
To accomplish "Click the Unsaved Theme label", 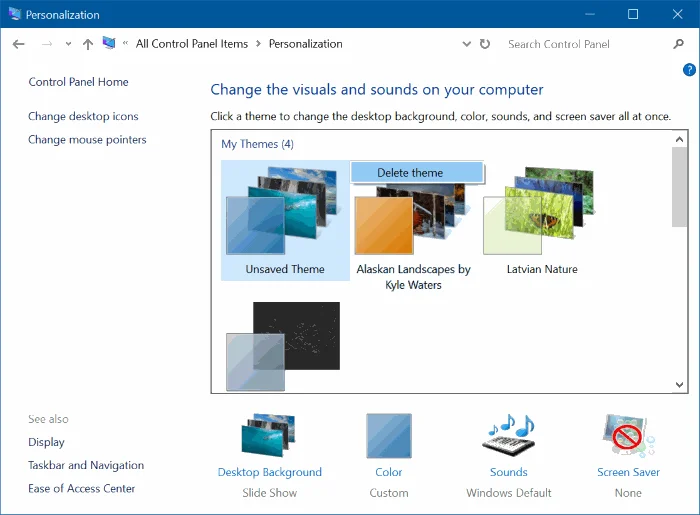I will 285,269.
